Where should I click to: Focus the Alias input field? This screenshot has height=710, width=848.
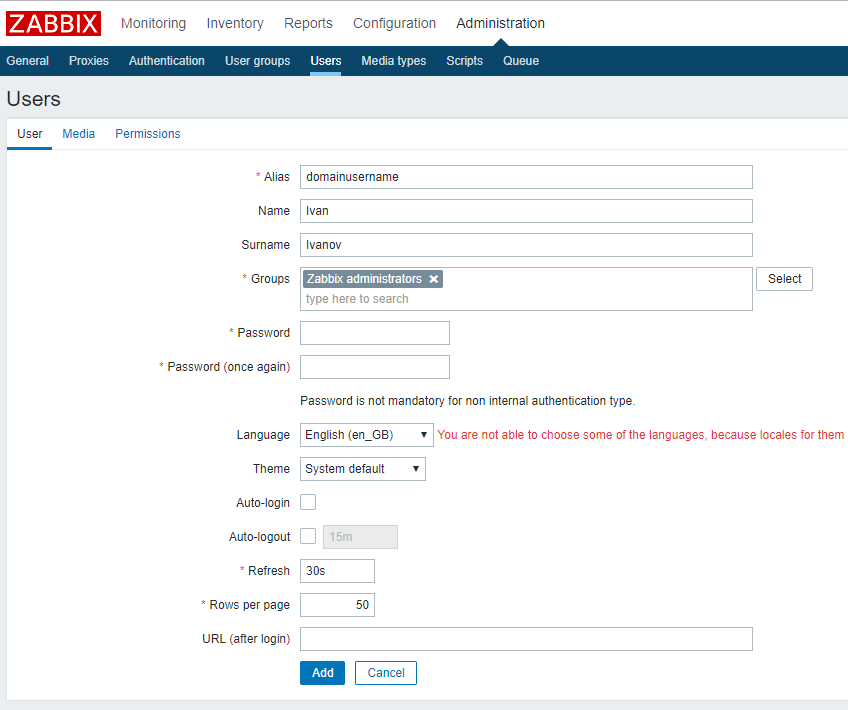526,177
